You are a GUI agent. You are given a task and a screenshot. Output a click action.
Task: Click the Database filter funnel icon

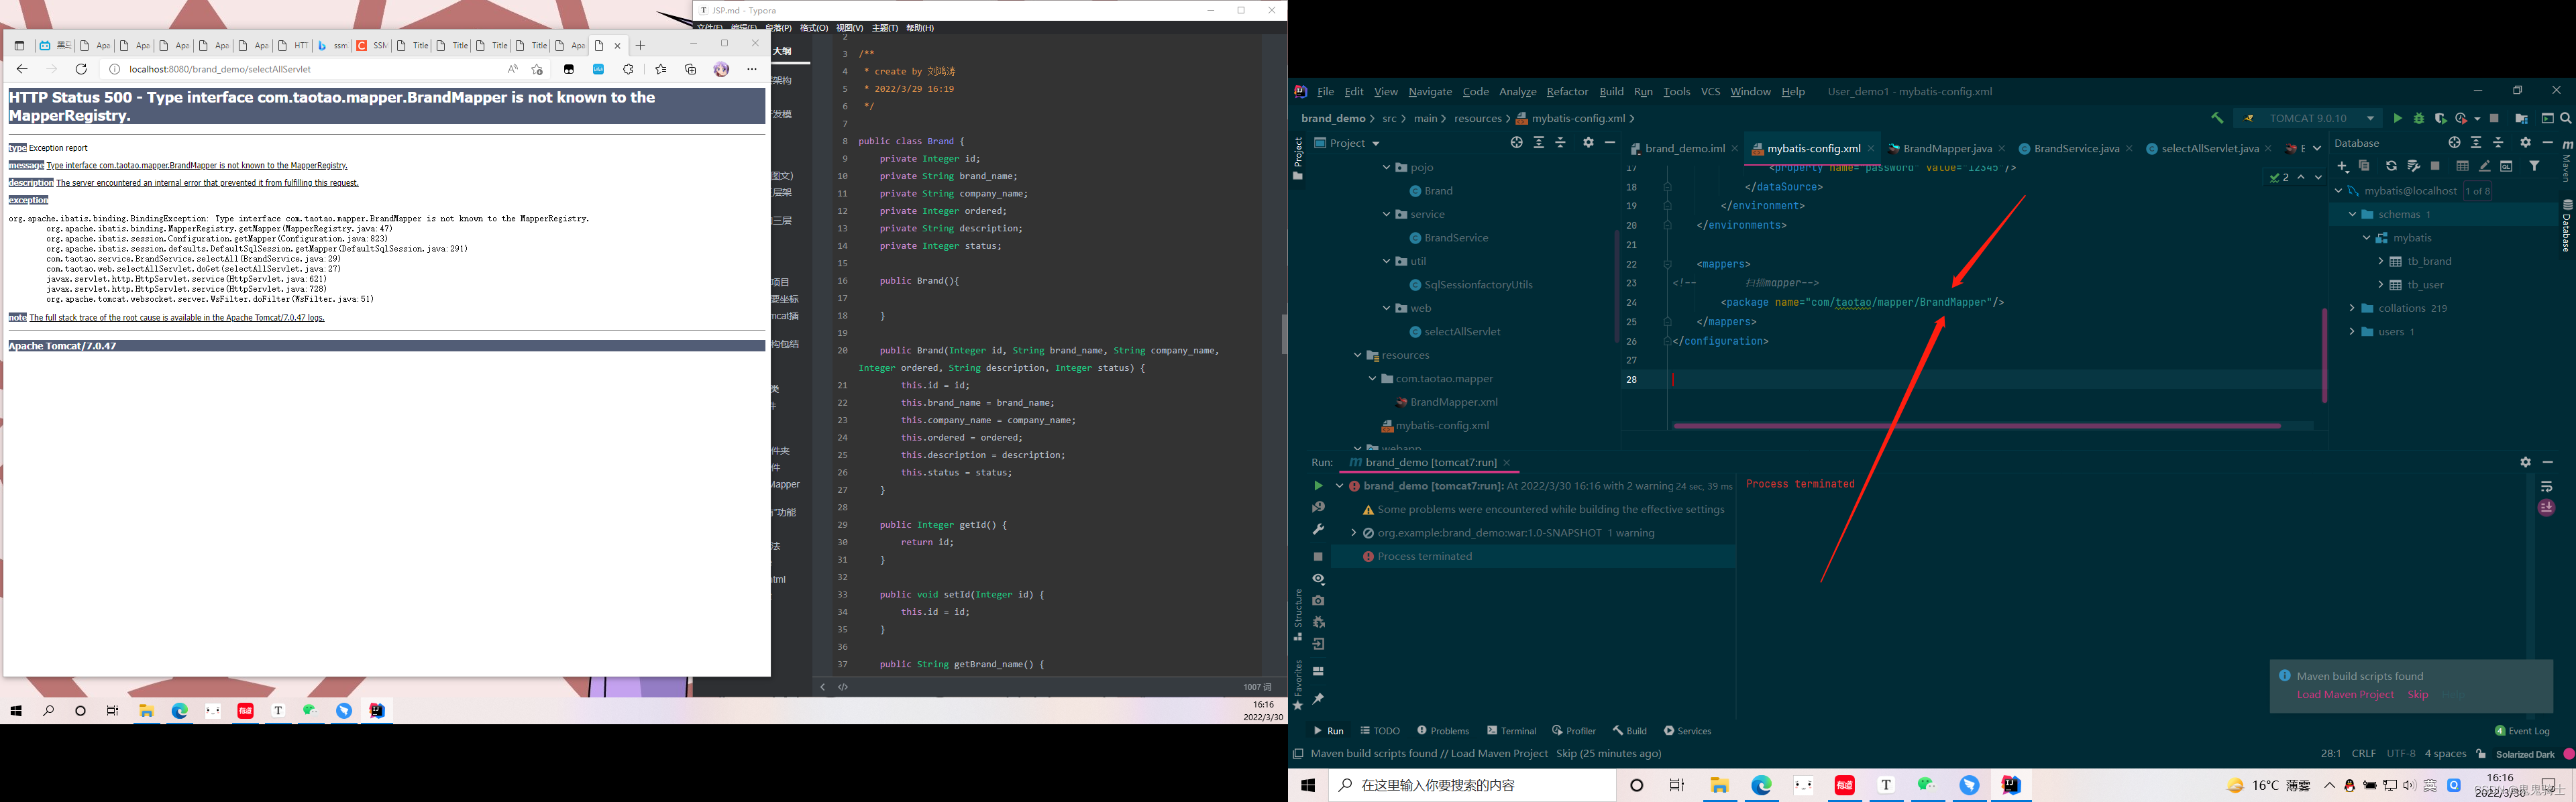pyautogui.click(x=2534, y=166)
